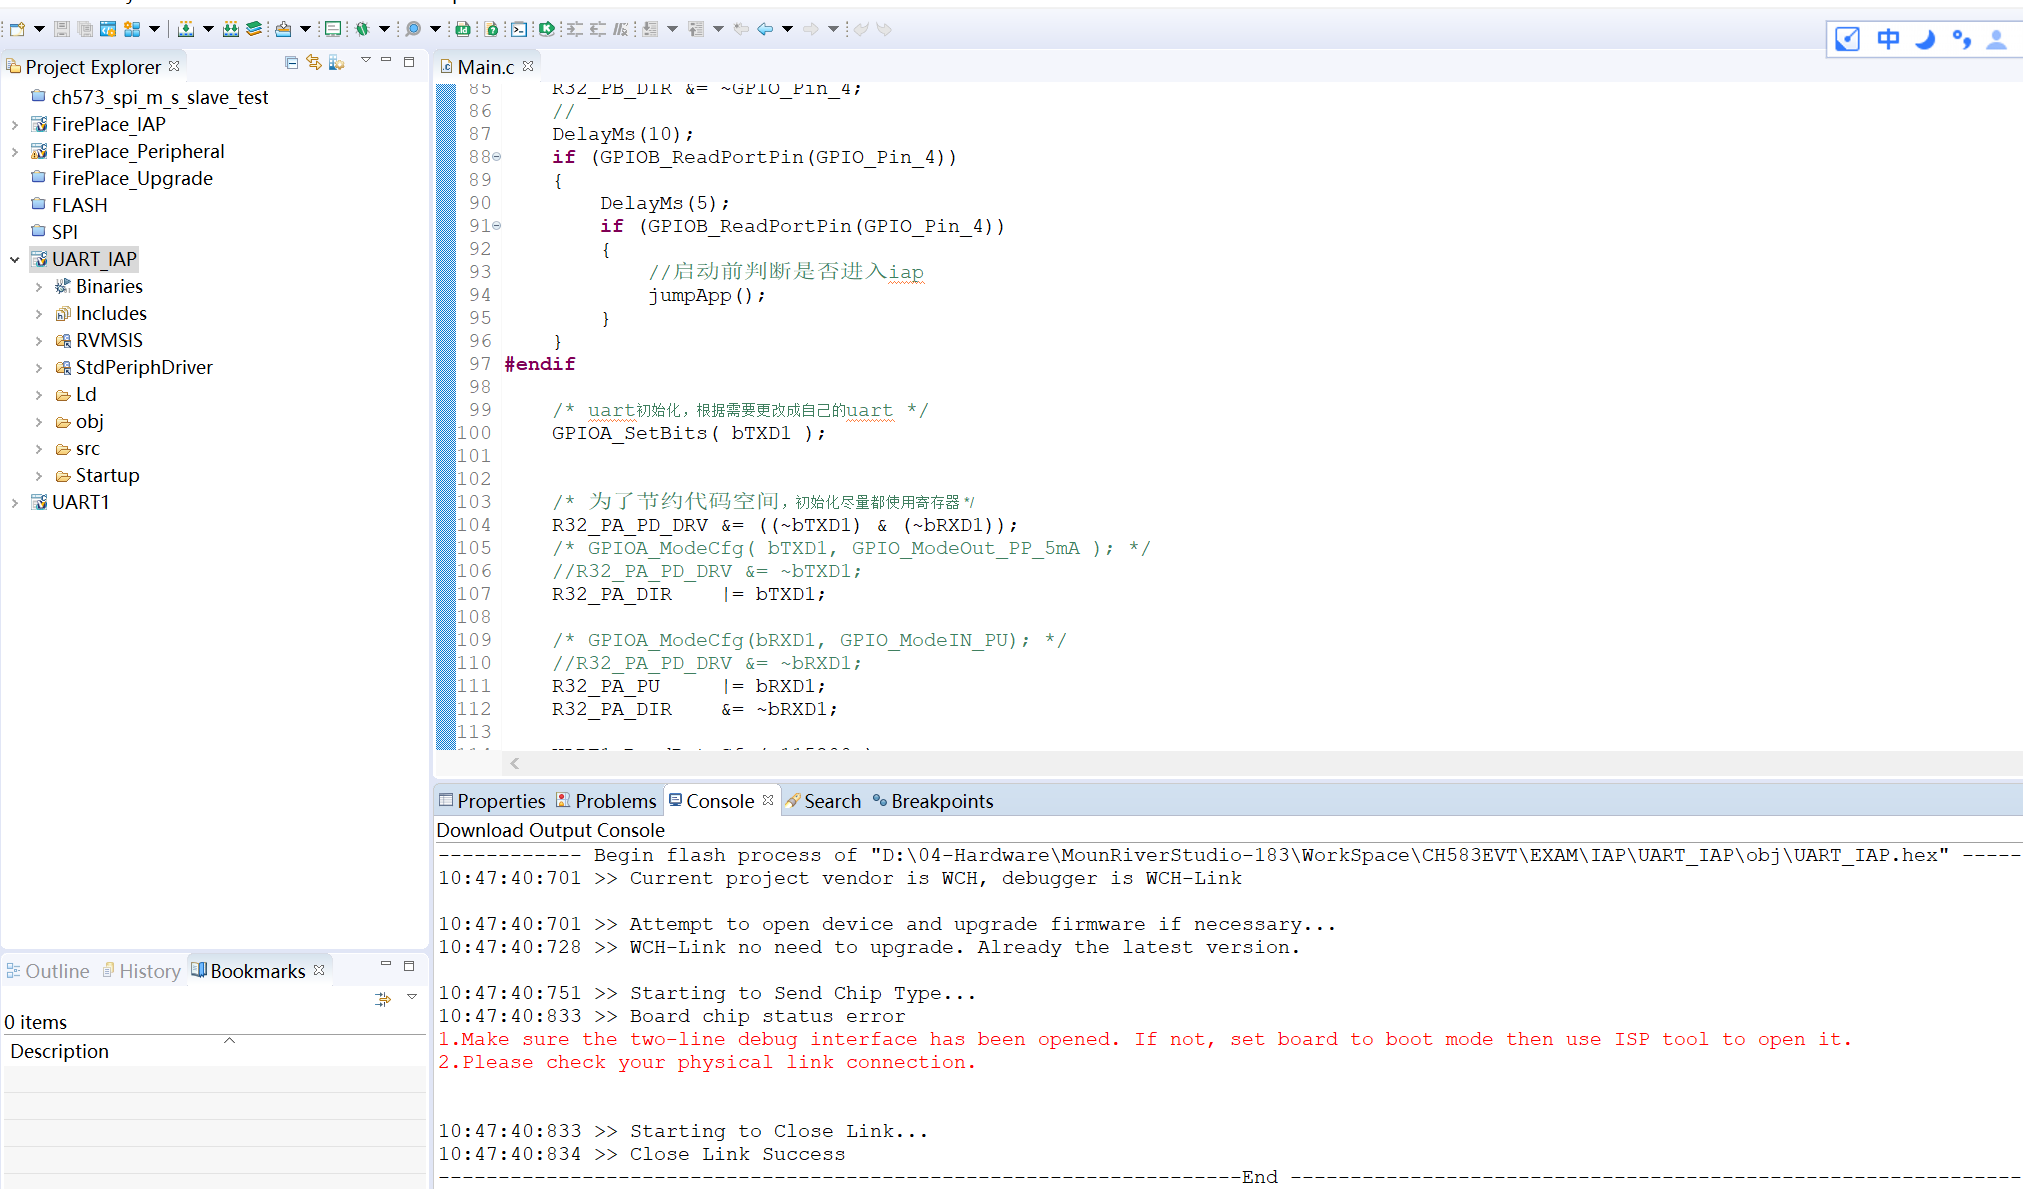Click the Download to chip toolbar icon
2023x1189 pixels.
click(x=186, y=29)
